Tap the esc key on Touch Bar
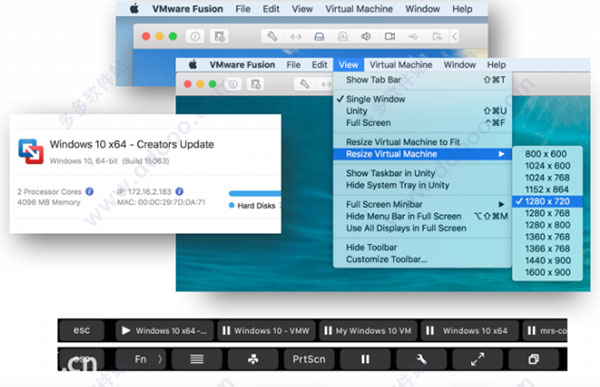Screen dimensions: 600x387 tap(82, 330)
